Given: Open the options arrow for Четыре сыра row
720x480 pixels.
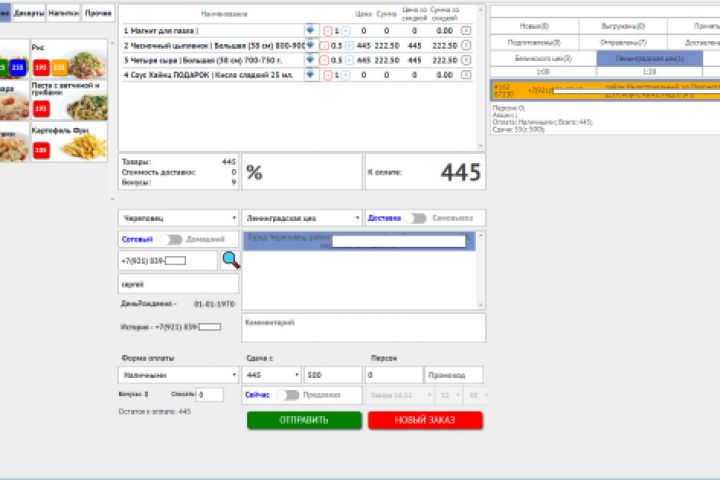Looking at the screenshot, I should [x=311, y=60].
